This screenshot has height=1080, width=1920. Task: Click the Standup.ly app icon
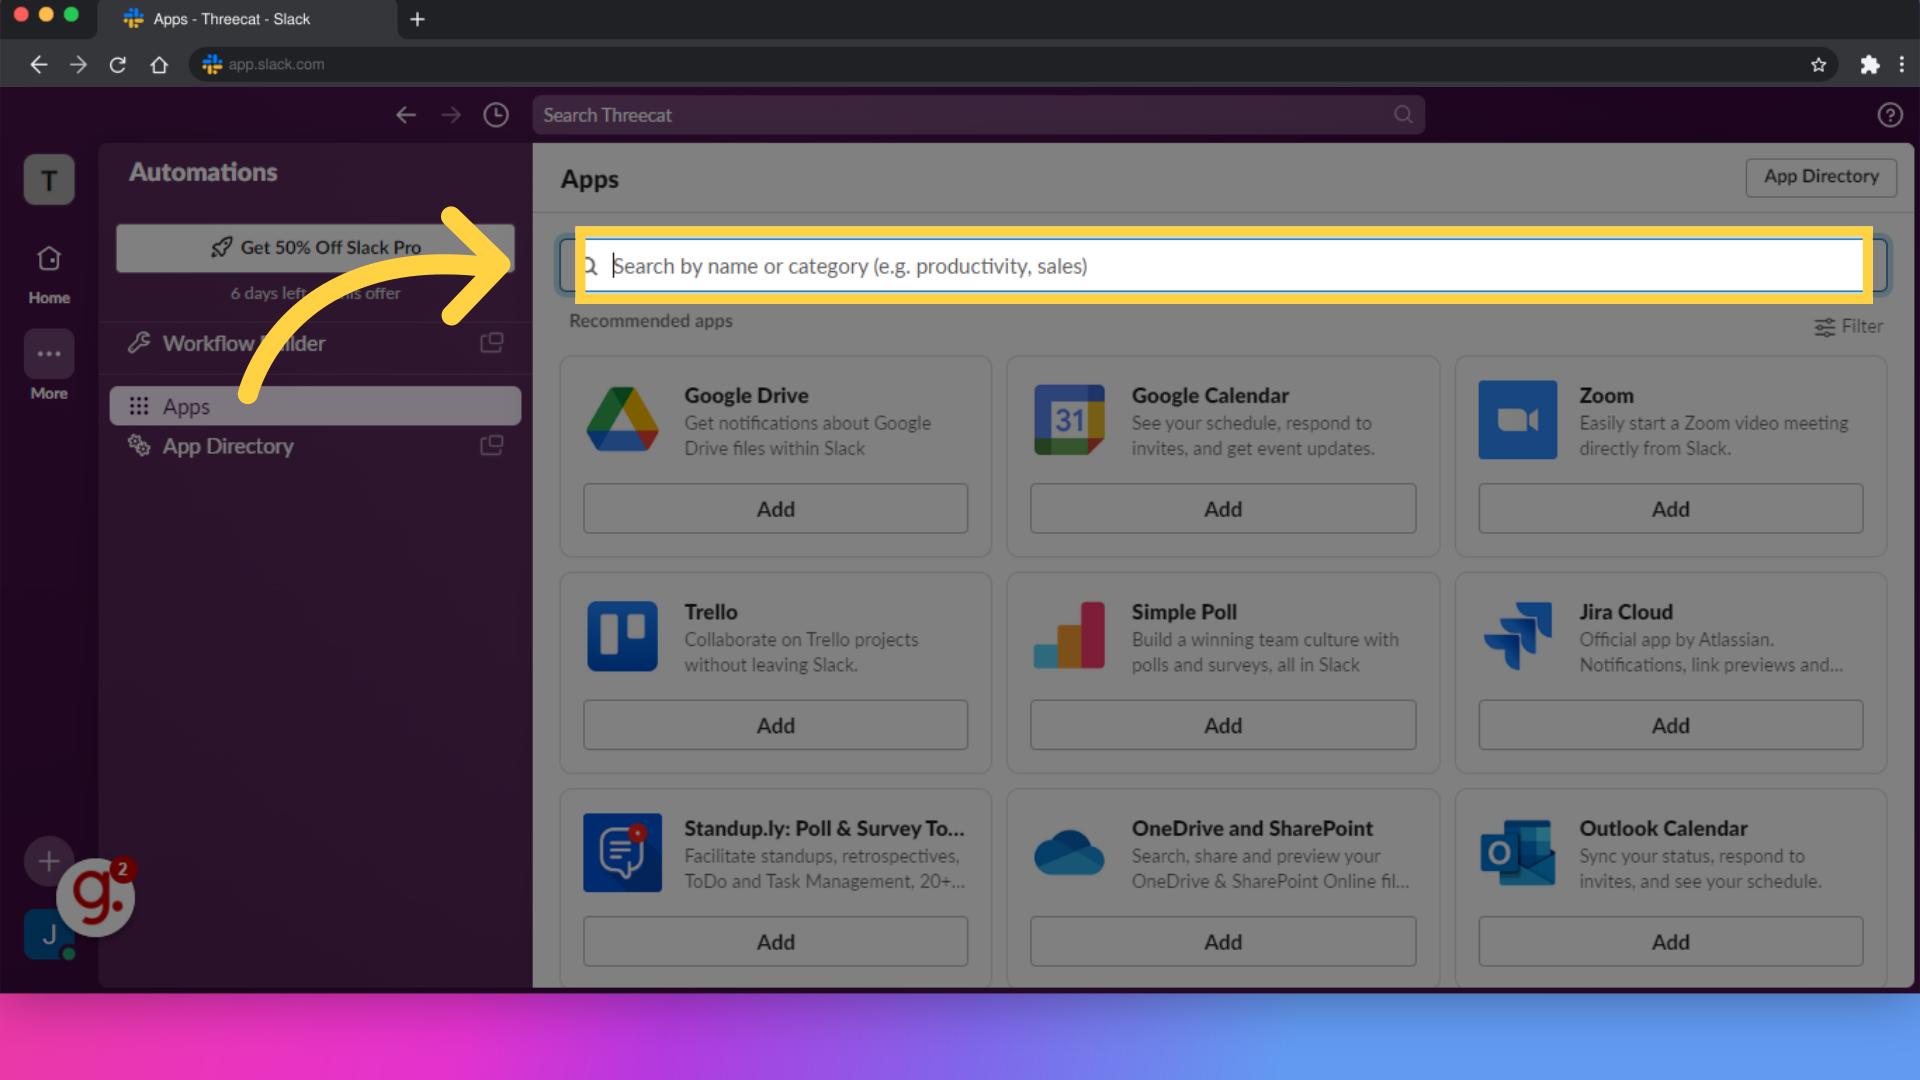pyautogui.click(x=622, y=852)
